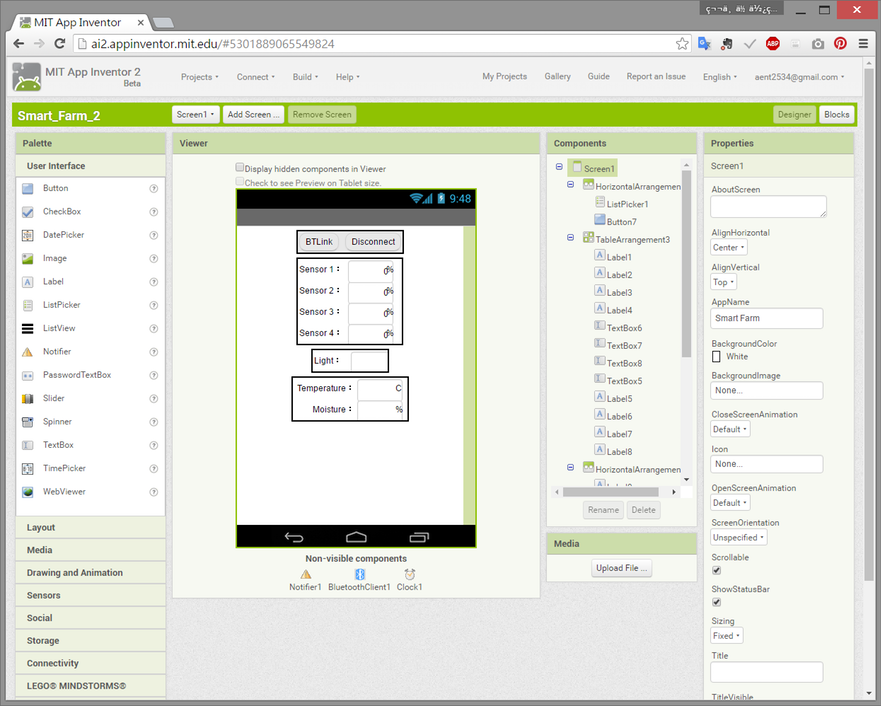The width and height of the screenshot is (881, 706).
Task: Select the Clock1 non-visible component icon
Action: 410,574
